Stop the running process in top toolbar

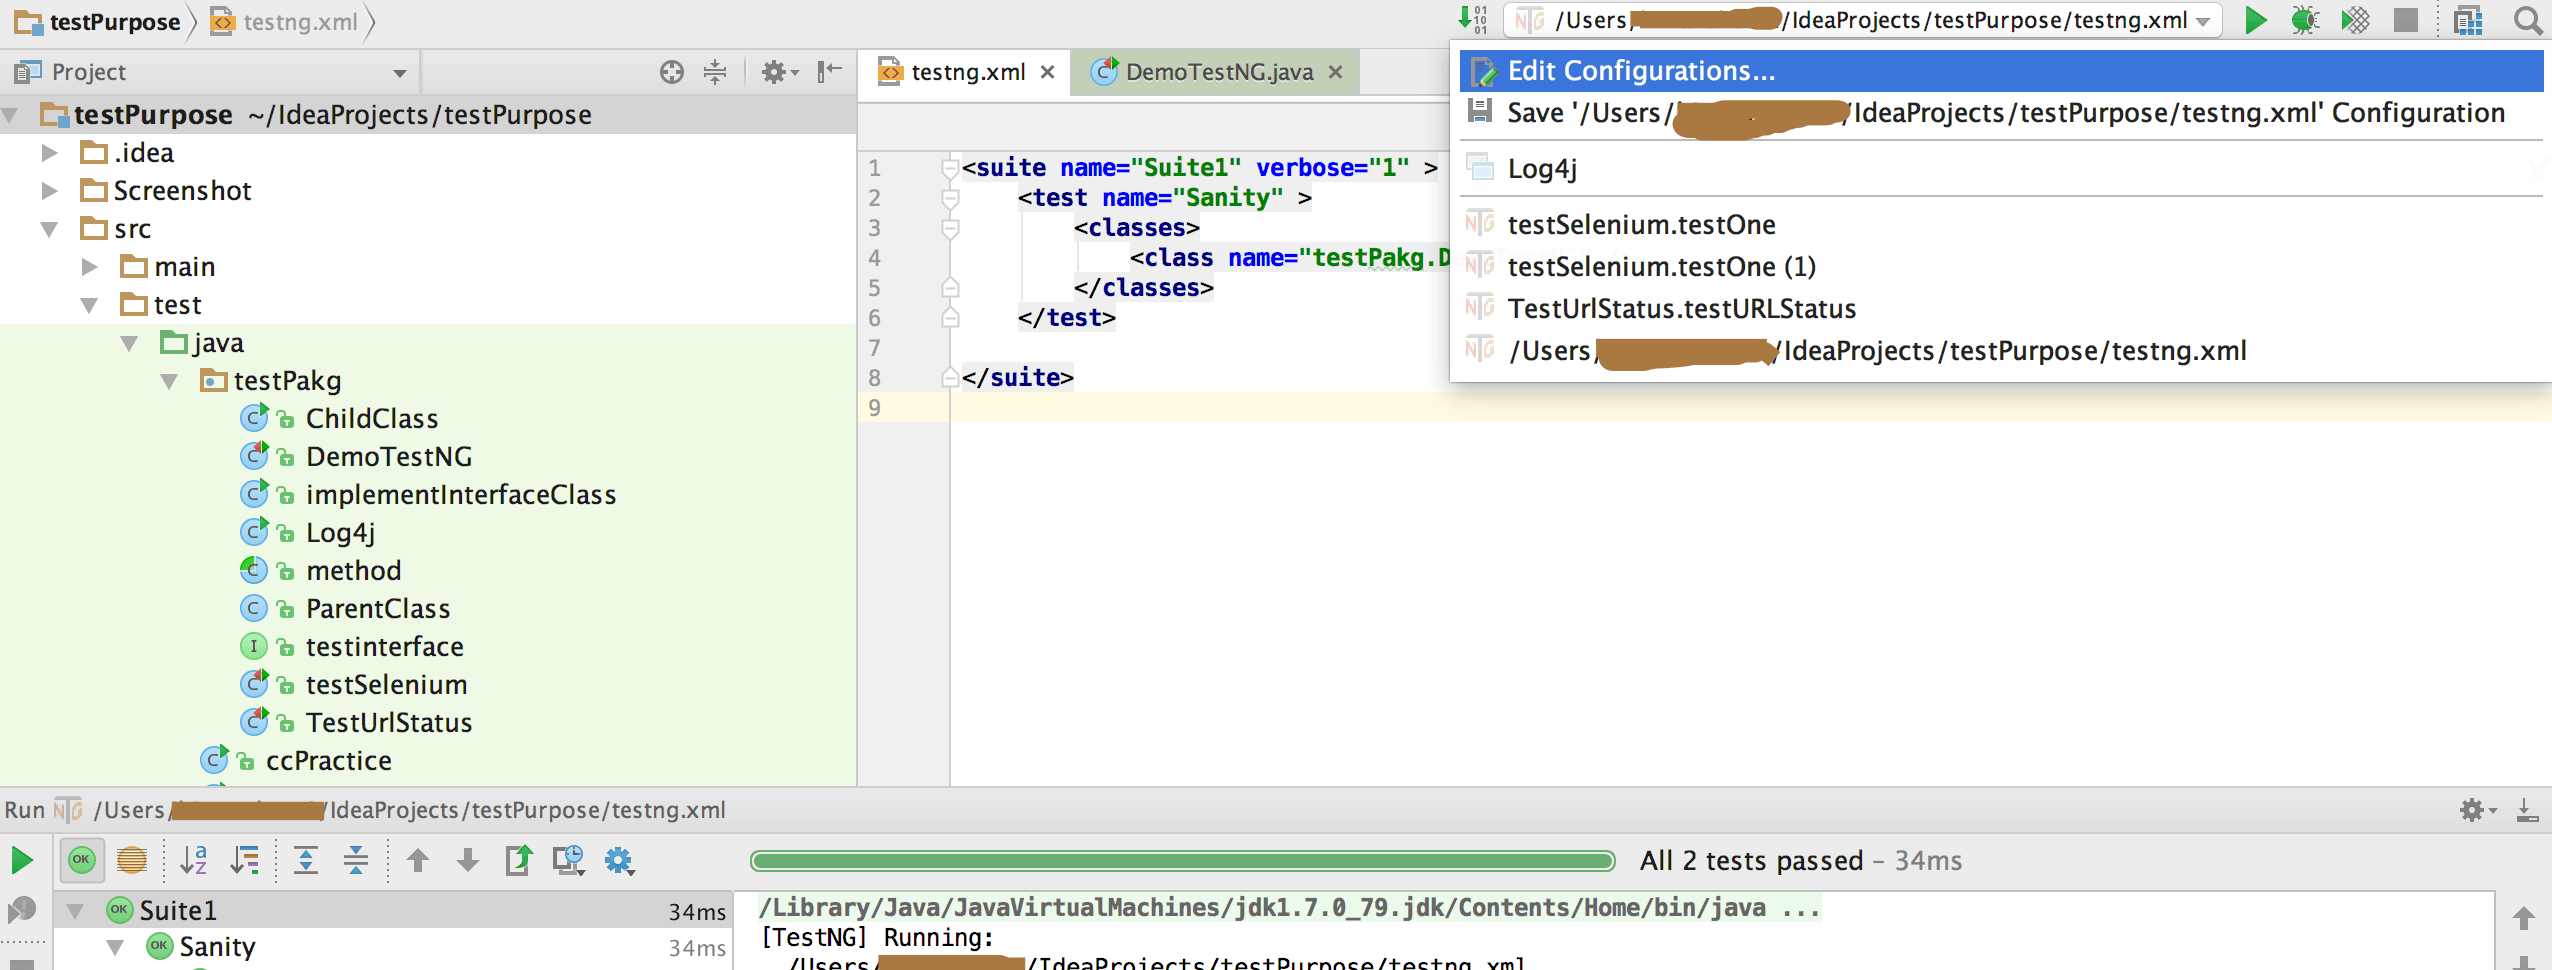[x=2405, y=20]
